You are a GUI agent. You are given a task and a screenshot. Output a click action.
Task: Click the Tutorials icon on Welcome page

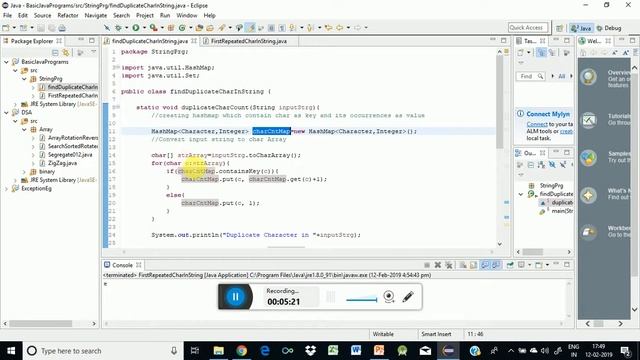589,120
